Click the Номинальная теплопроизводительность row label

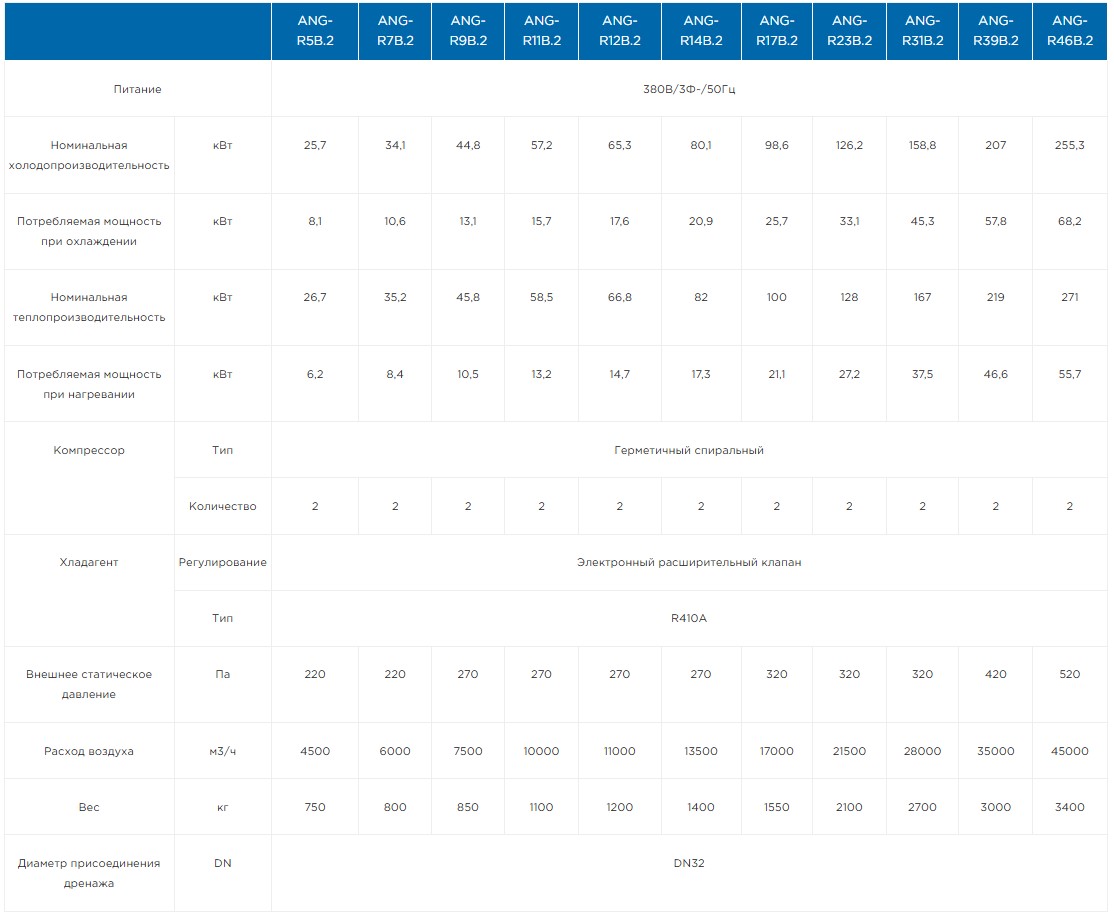(x=89, y=307)
